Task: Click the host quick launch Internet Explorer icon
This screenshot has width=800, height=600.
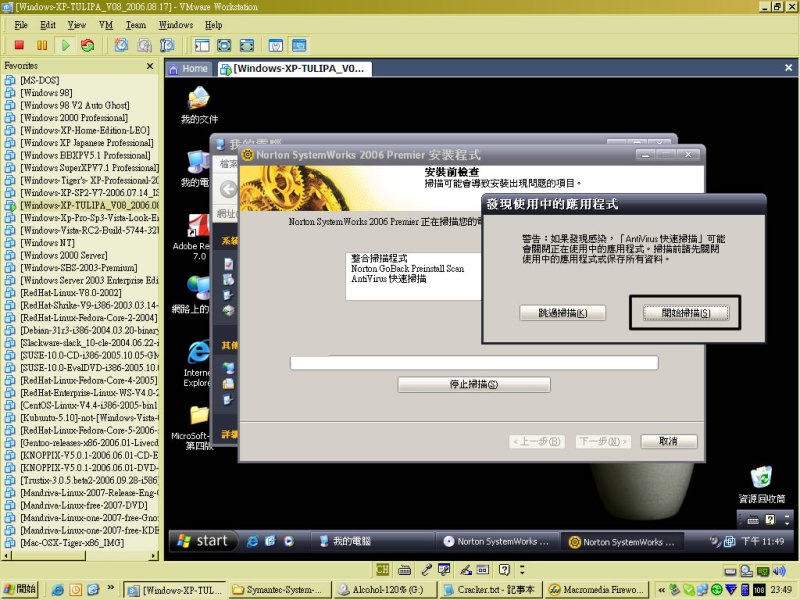Action: tap(58, 590)
